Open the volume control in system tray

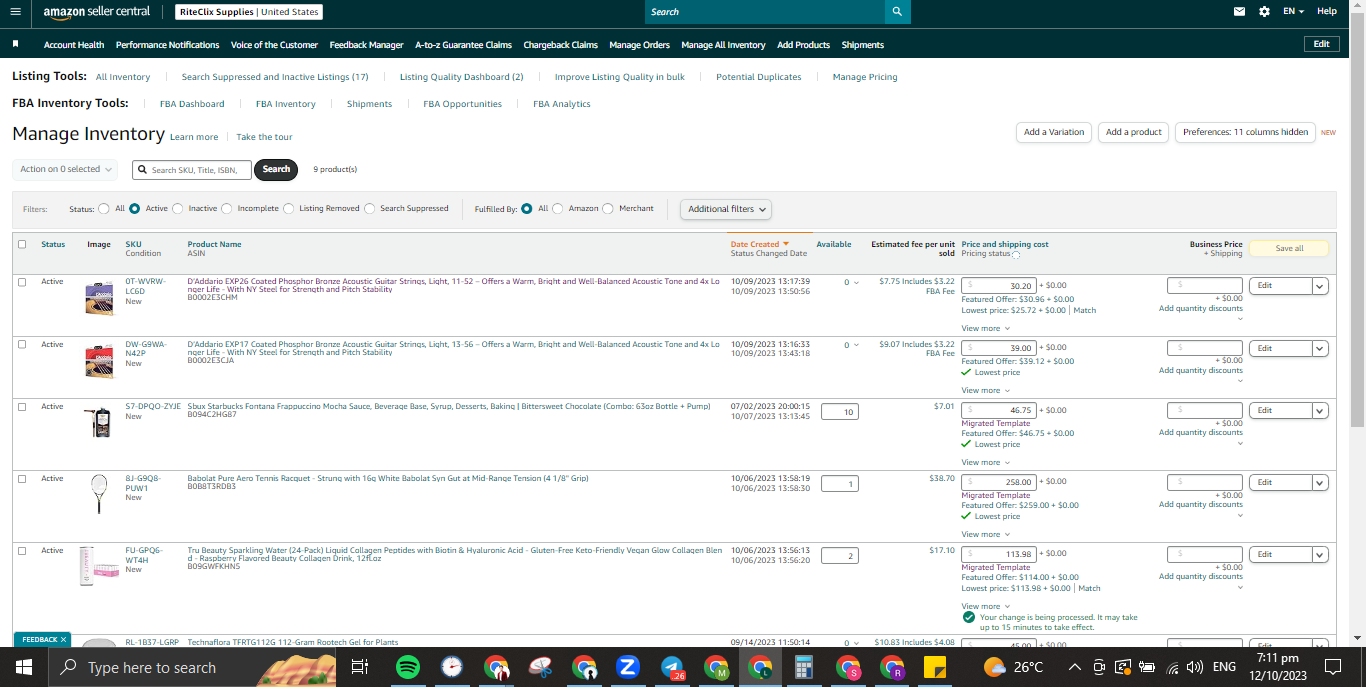click(1194, 667)
